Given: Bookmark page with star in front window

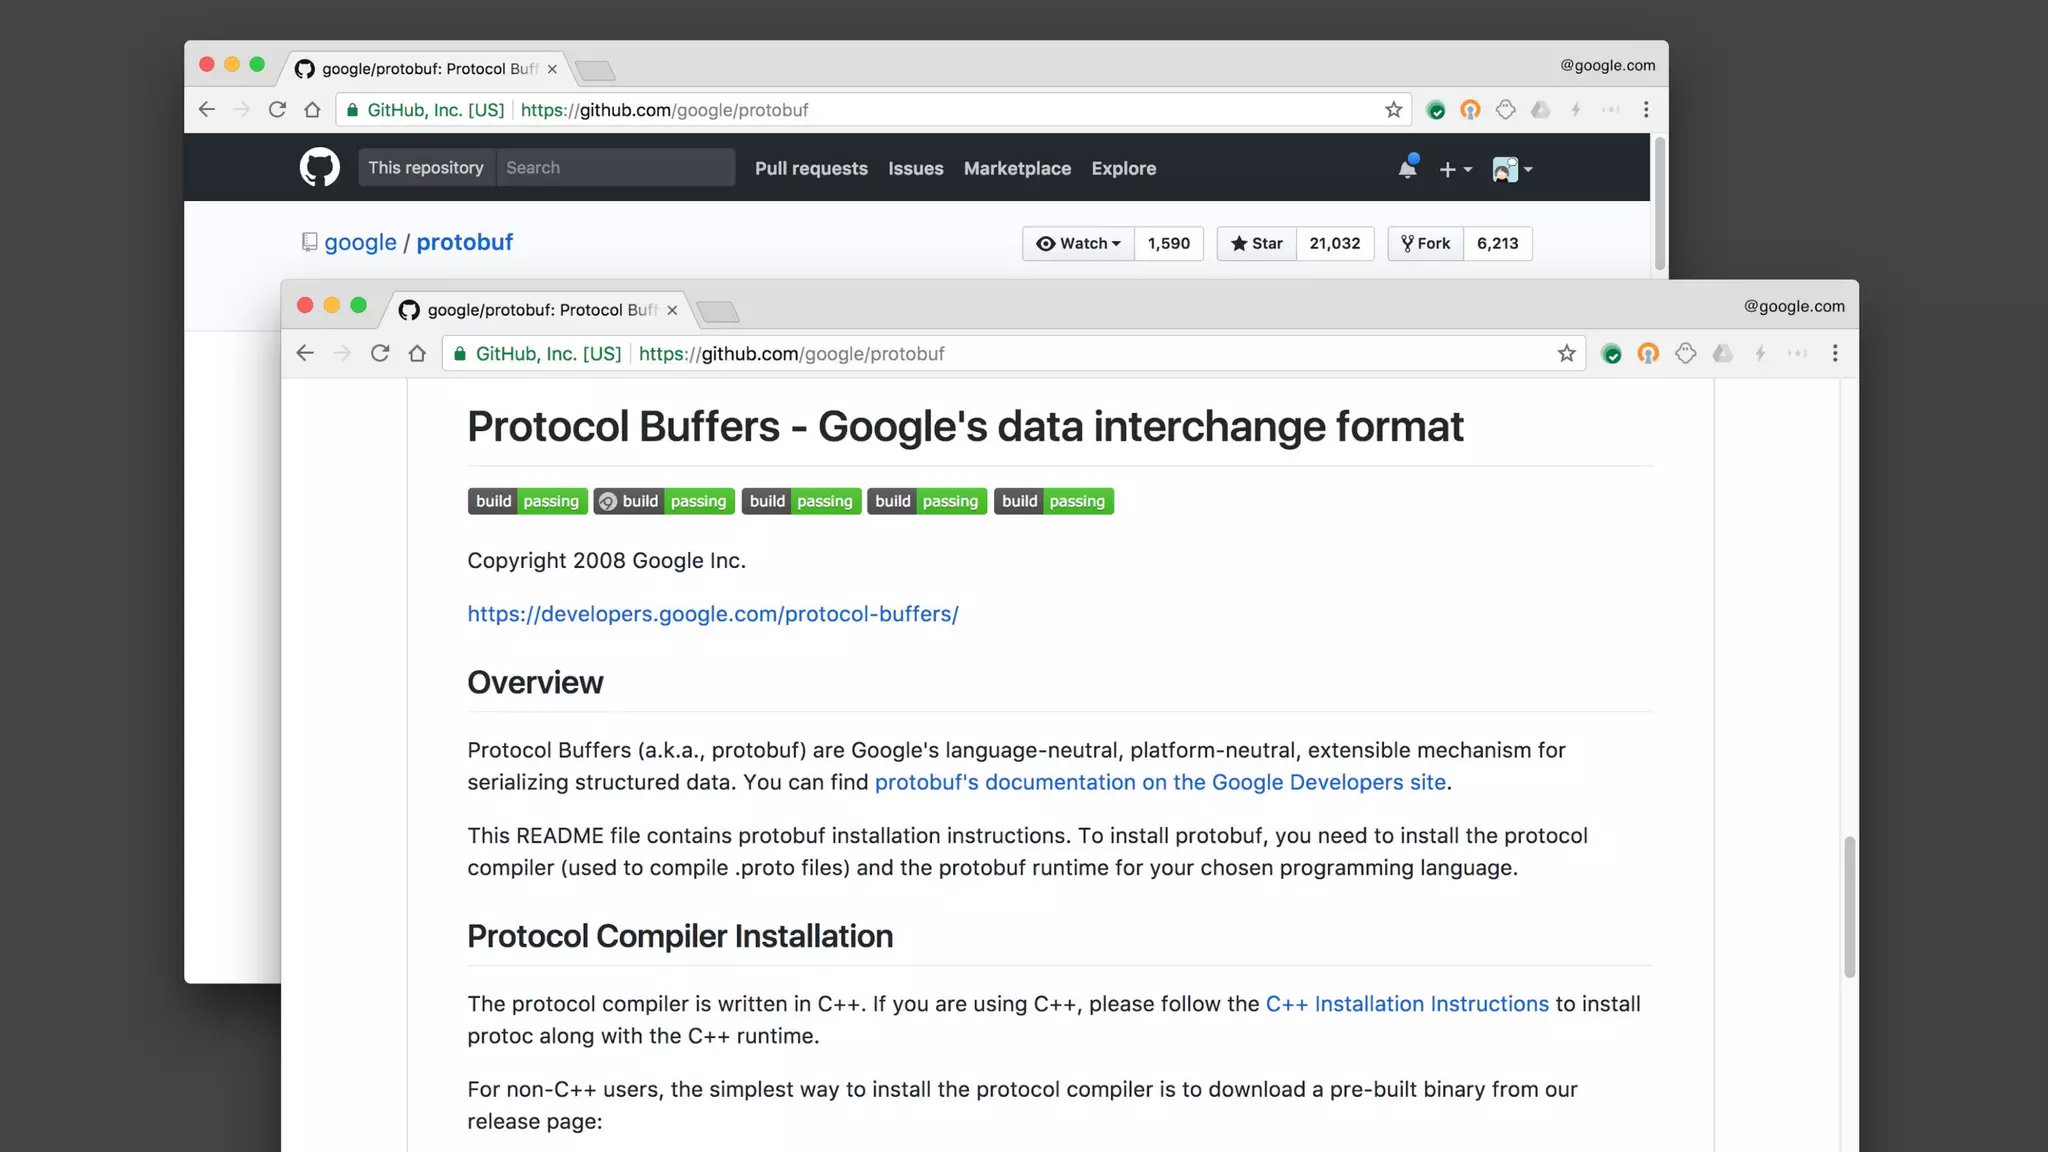Looking at the screenshot, I should pos(1566,353).
